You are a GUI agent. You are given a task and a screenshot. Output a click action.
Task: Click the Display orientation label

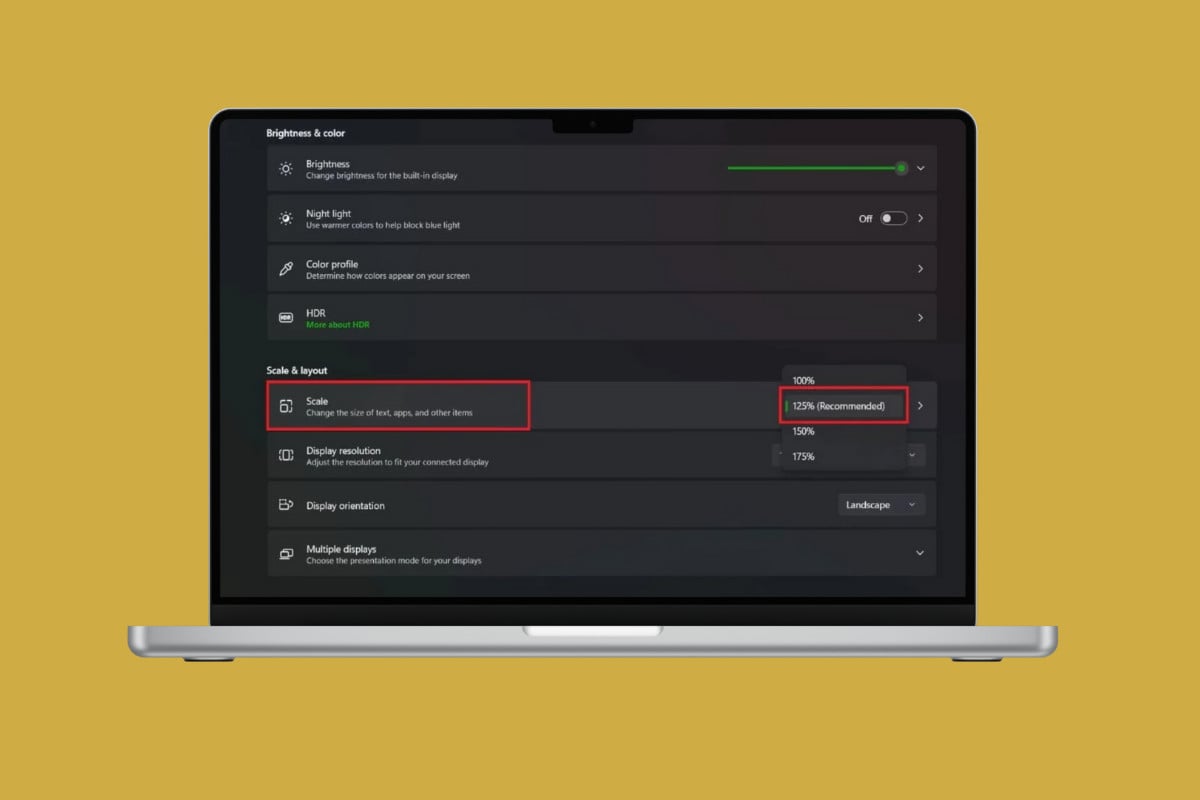pyautogui.click(x=345, y=506)
